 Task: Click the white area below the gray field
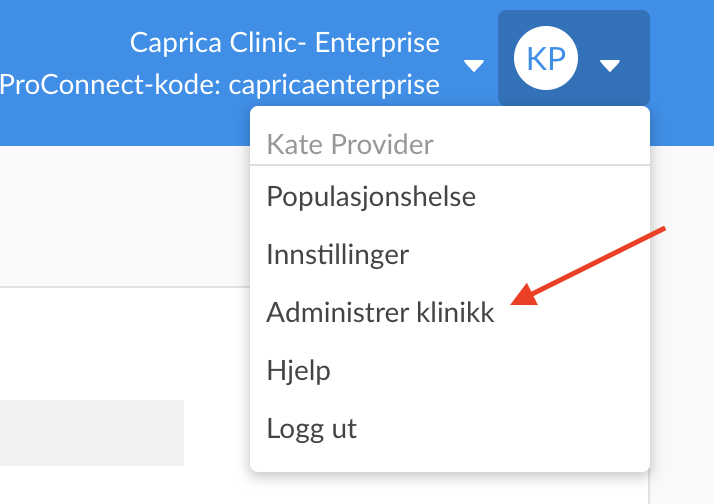(125, 485)
